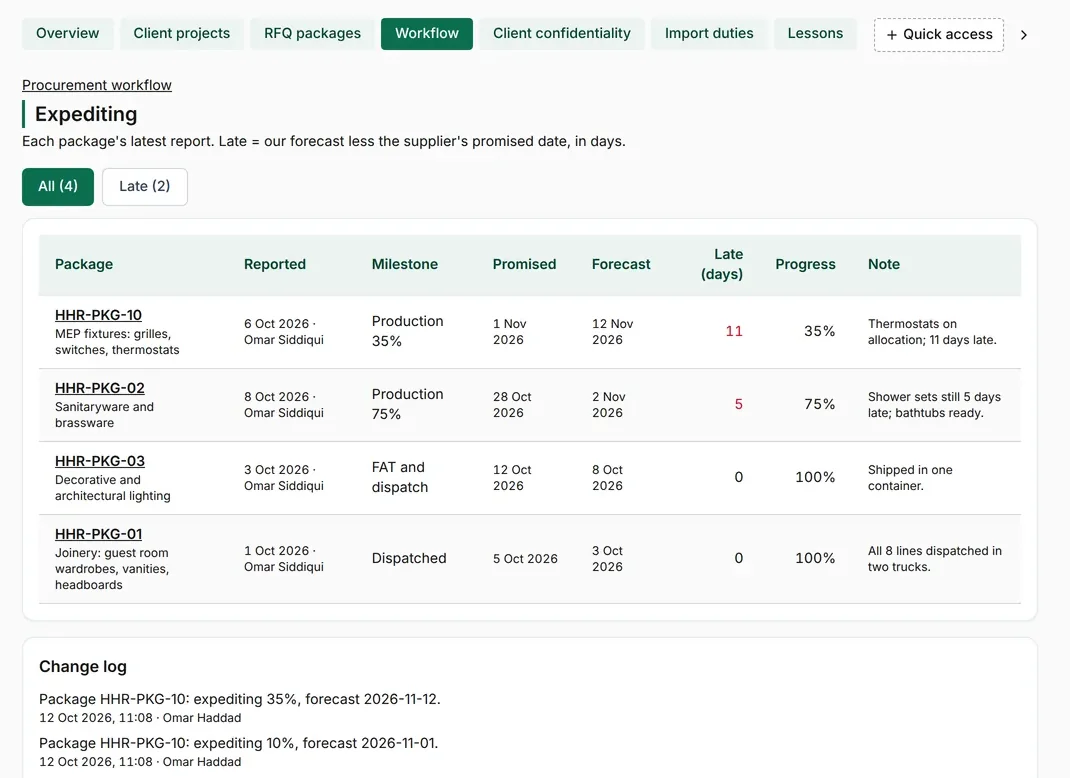Click forecast date 2 Nov 2026
1070x778 pixels.
609,405
